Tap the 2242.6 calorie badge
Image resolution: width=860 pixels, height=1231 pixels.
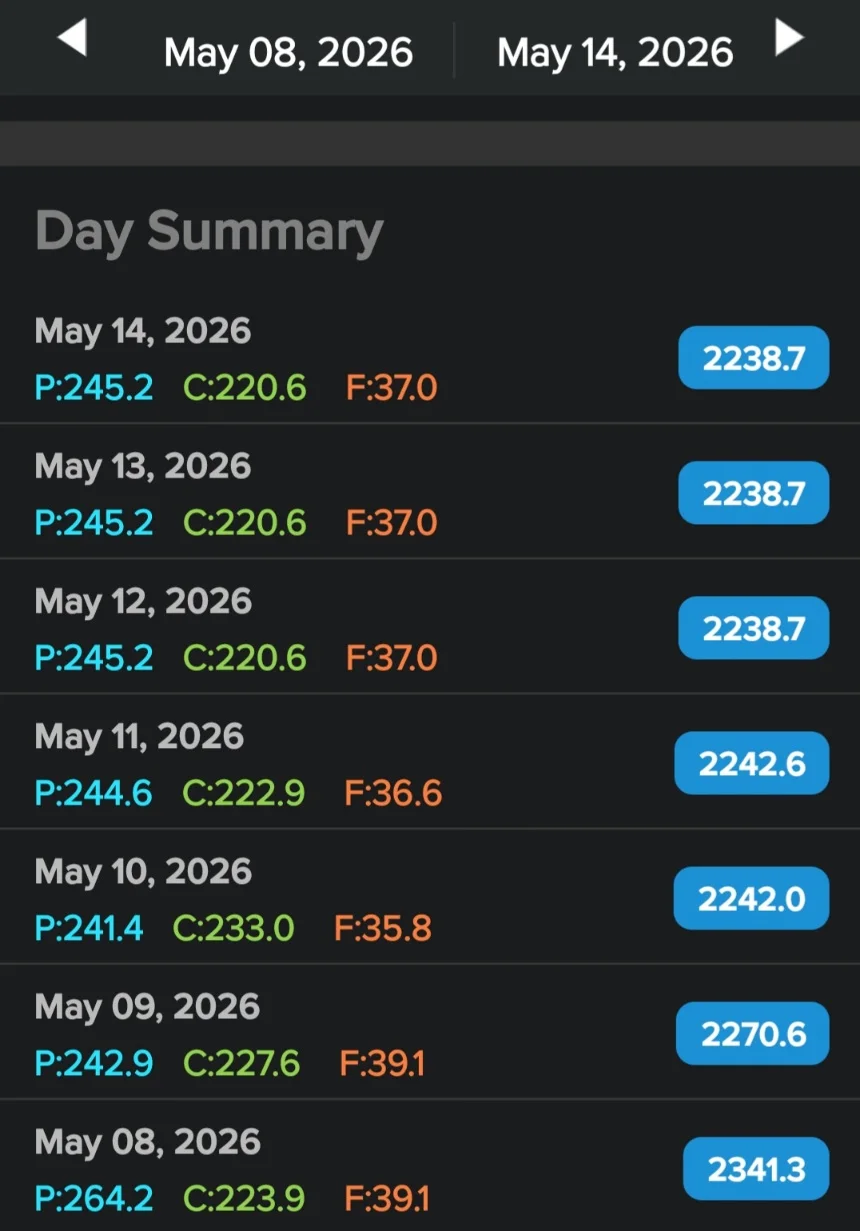click(752, 763)
